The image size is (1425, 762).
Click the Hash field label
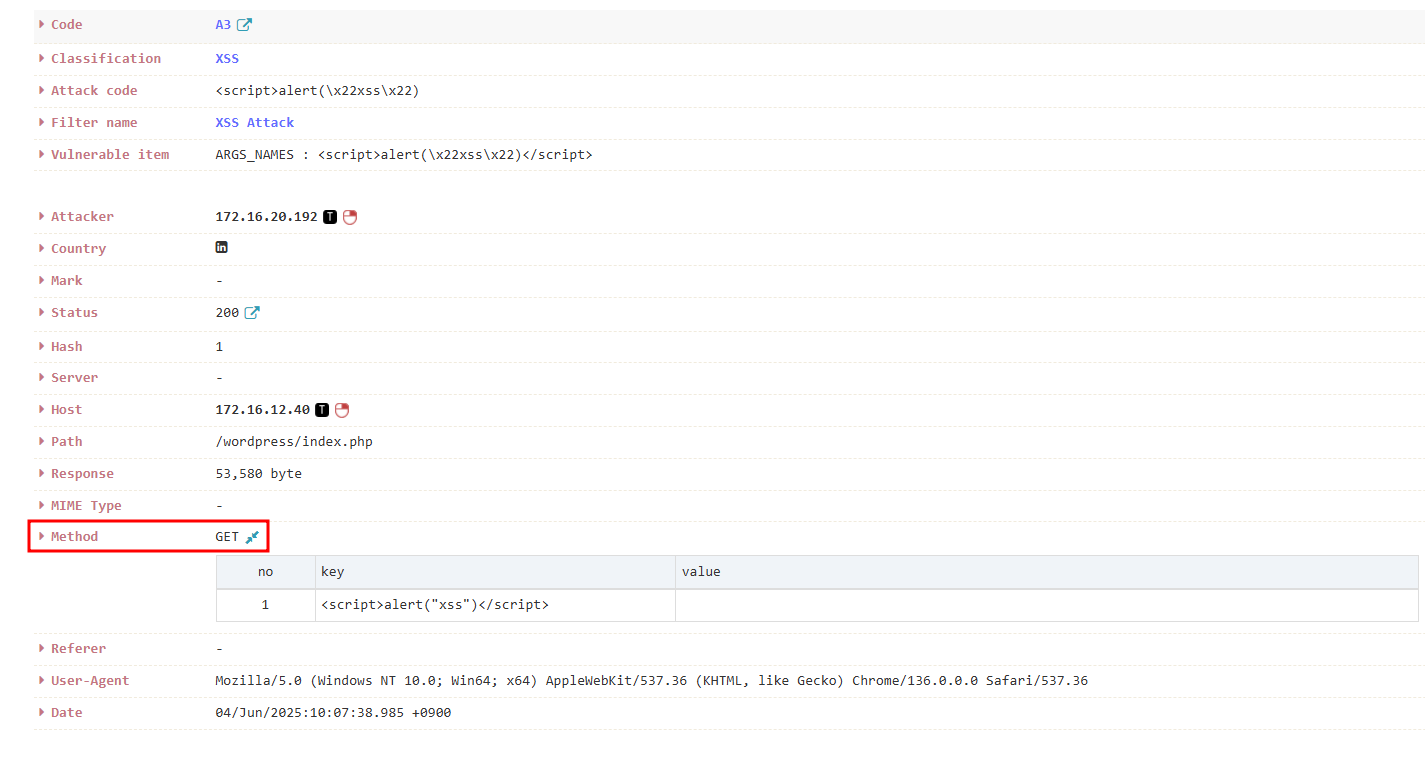[67, 347]
